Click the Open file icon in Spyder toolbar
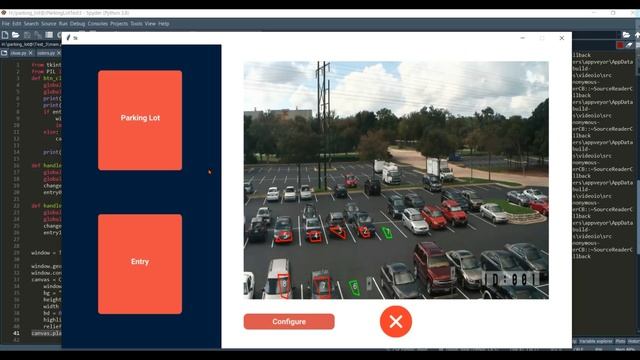The width and height of the screenshot is (640, 360). 16,35
